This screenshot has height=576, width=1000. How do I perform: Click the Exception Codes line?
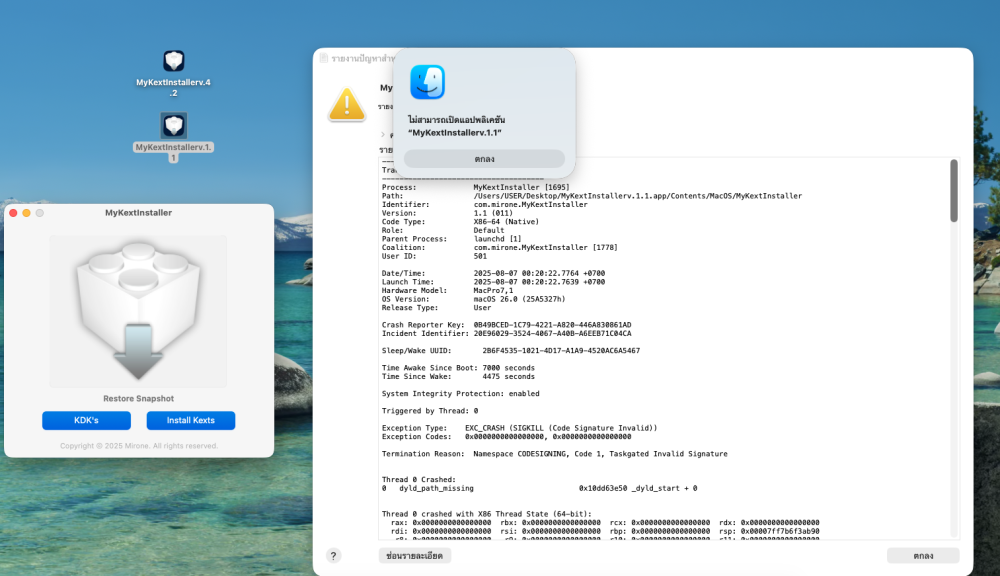coord(506,437)
